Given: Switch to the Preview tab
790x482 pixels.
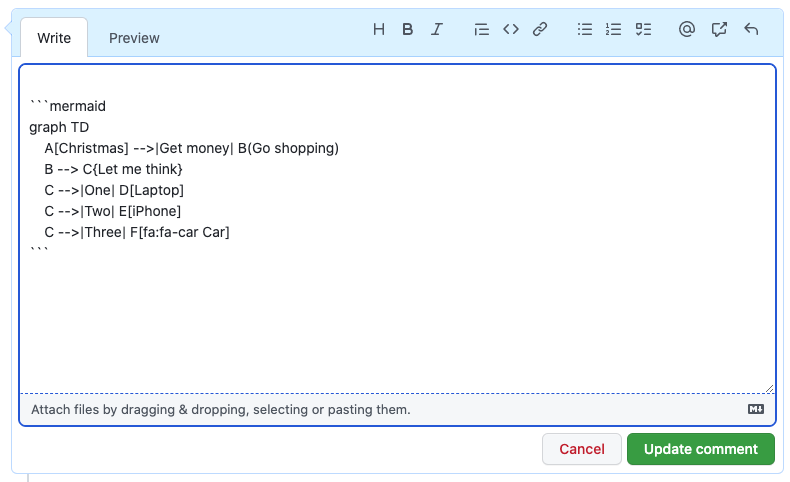Looking at the screenshot, I should (x=134, y=38).
